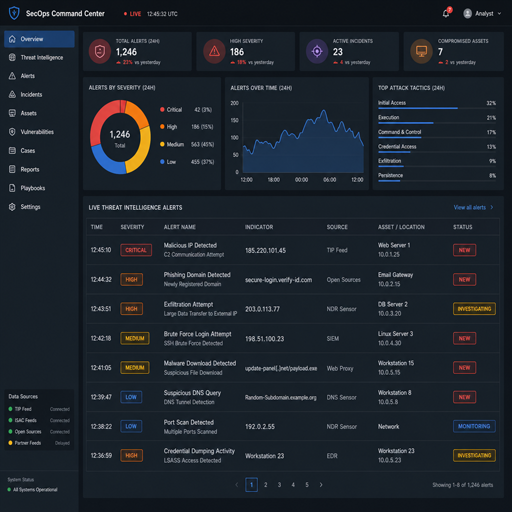Click the Active Incidents target icon
Viewport: 512px width, 512px height.
317,51
